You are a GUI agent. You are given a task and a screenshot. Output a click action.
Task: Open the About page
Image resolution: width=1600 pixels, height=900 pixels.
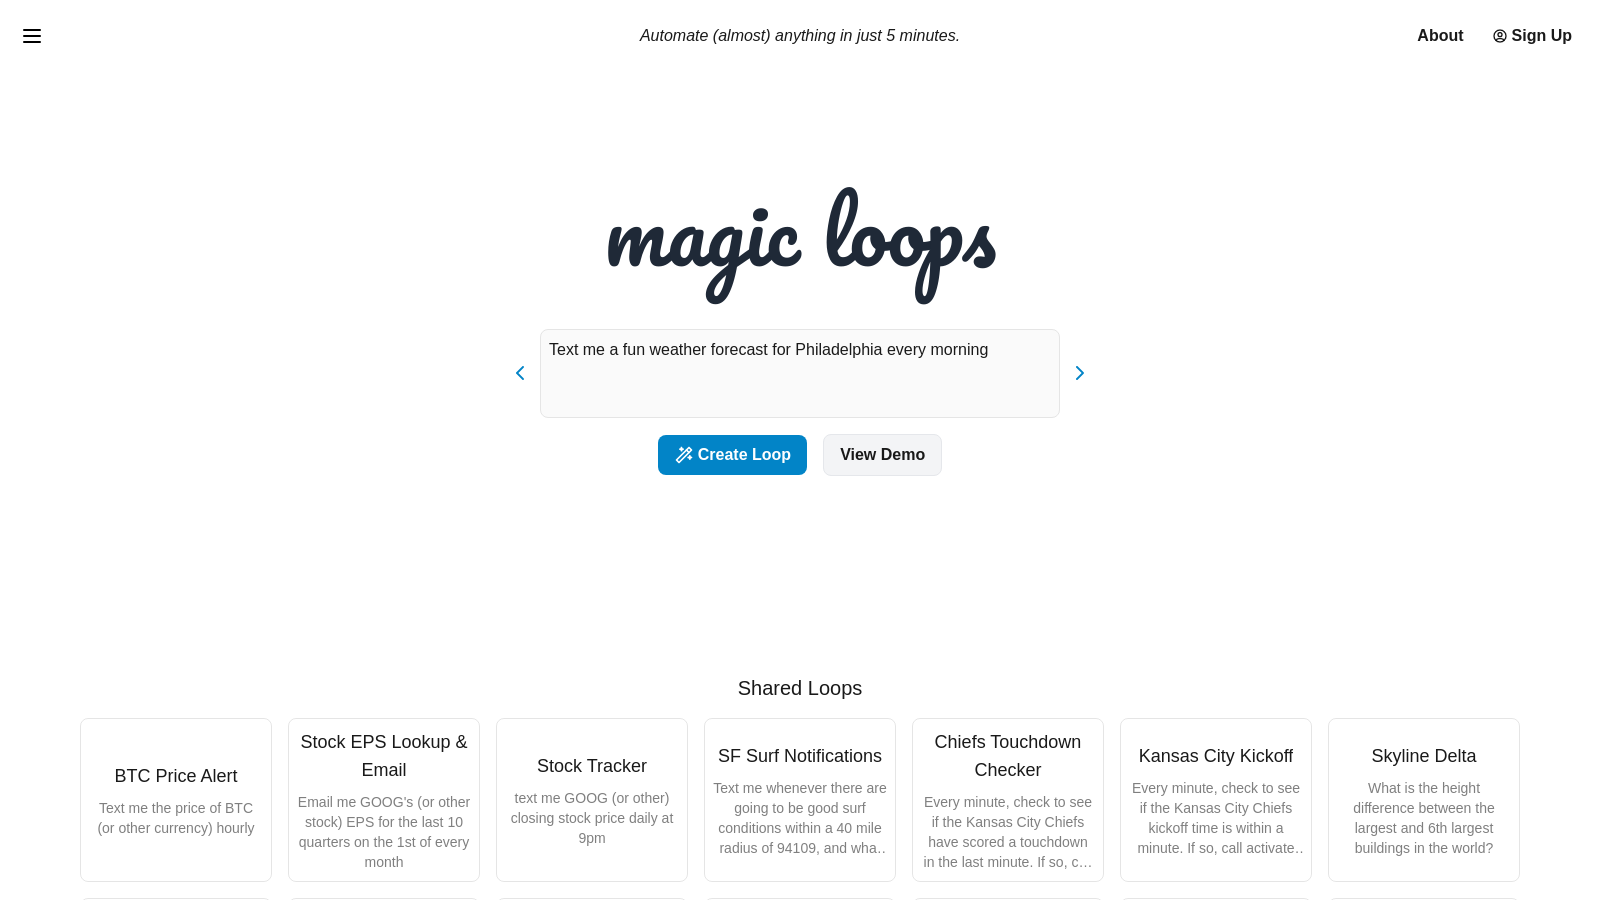[1440, 36]
